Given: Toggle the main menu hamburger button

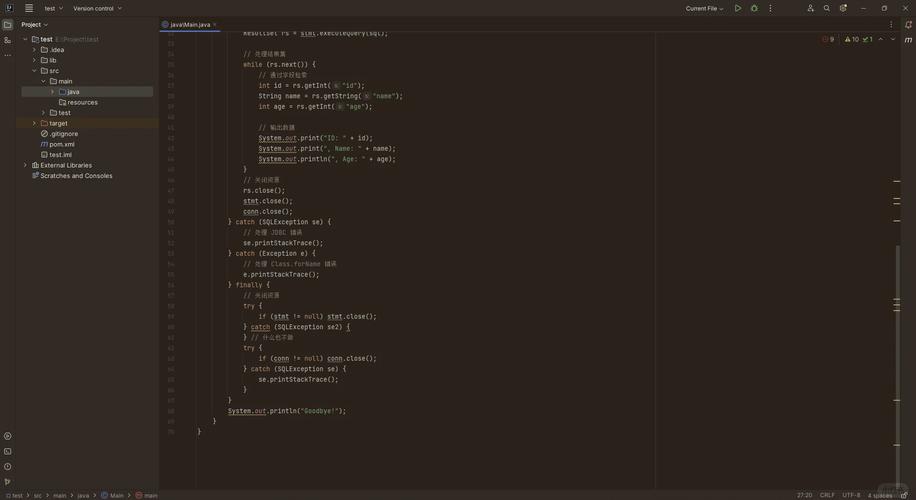Looking at the screenshot, I should [29, 8].
